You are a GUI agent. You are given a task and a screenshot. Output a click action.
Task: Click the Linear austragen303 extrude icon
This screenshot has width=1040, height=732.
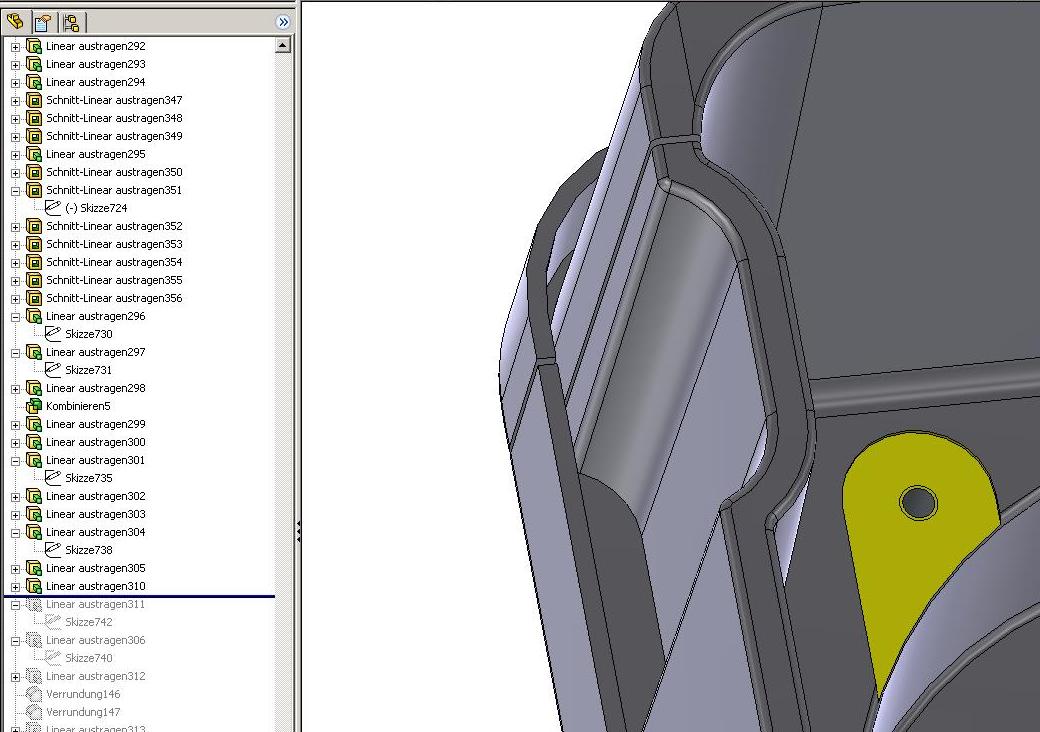(34, 514)
